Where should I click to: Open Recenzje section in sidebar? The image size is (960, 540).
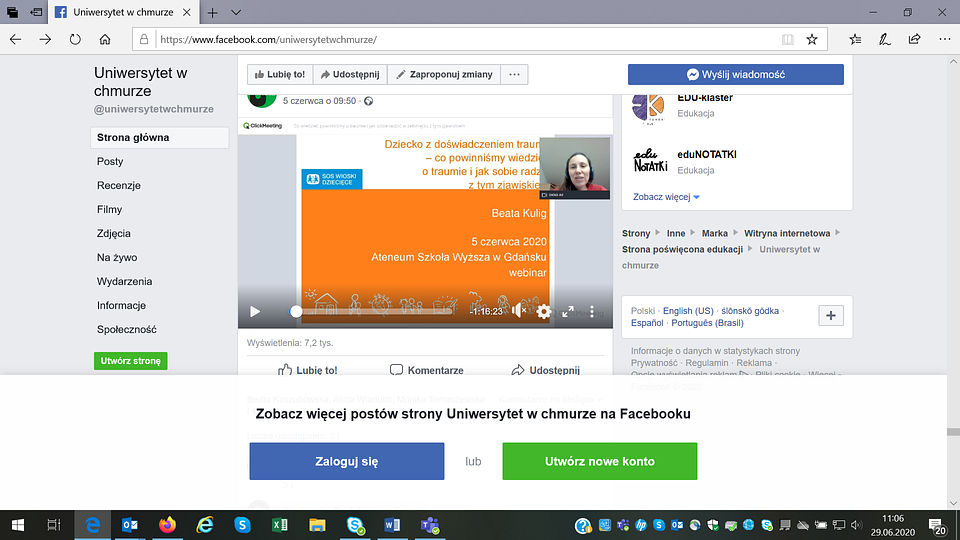click(x=119, y=186)
